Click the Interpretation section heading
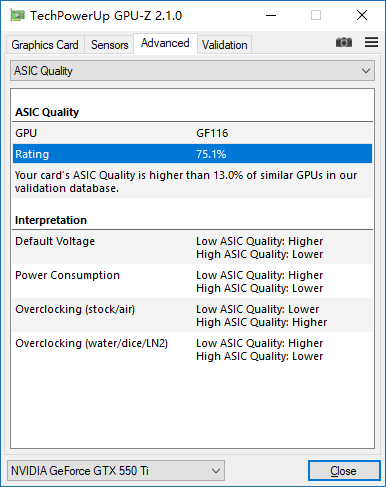 (51, 220)
